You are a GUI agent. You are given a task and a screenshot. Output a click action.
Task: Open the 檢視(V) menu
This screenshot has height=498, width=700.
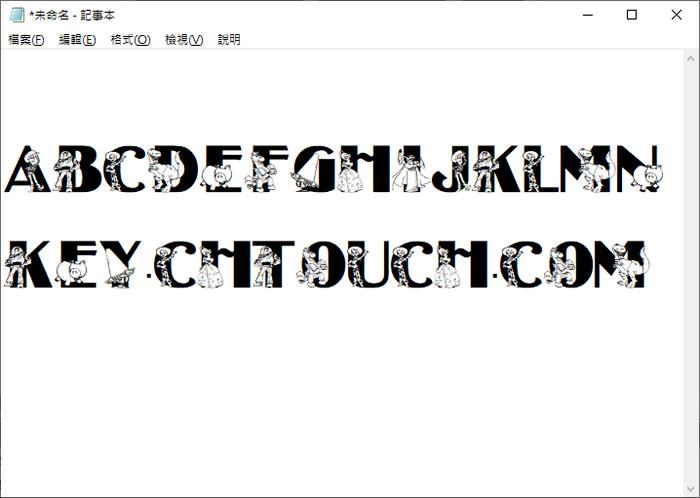(x=184, y=40)
